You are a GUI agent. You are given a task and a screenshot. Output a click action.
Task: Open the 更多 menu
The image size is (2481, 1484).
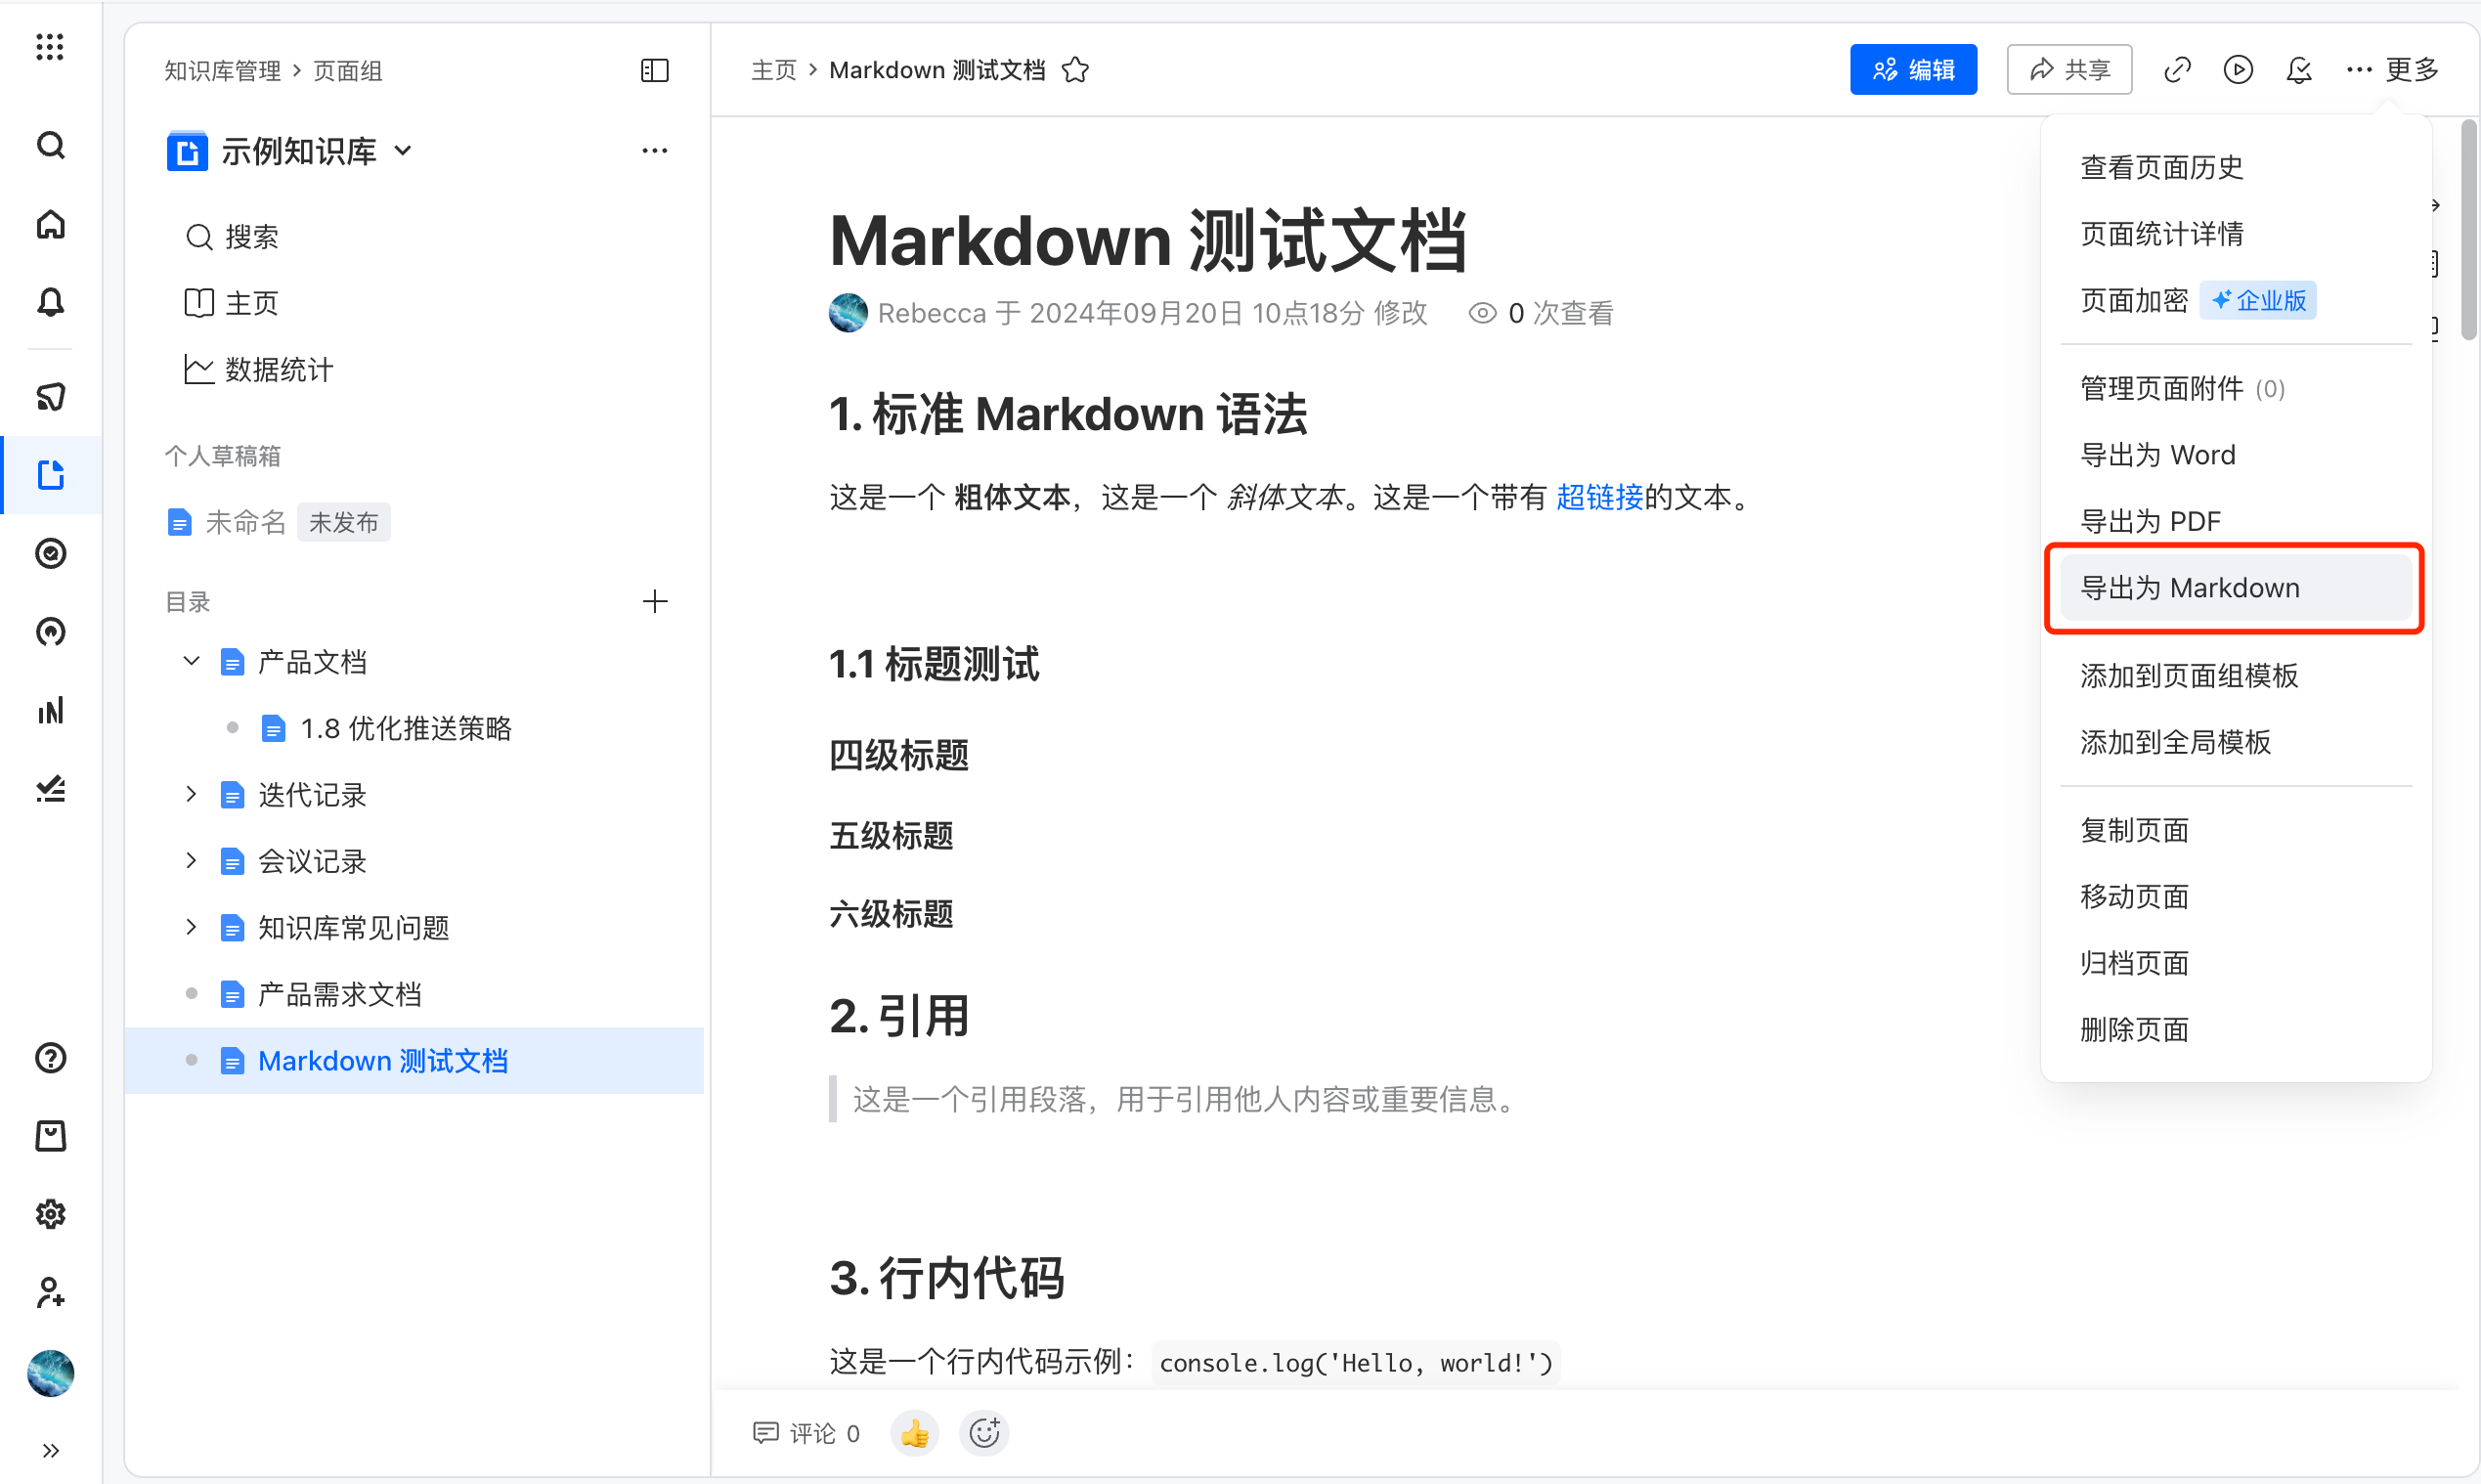click(2393, 69)
